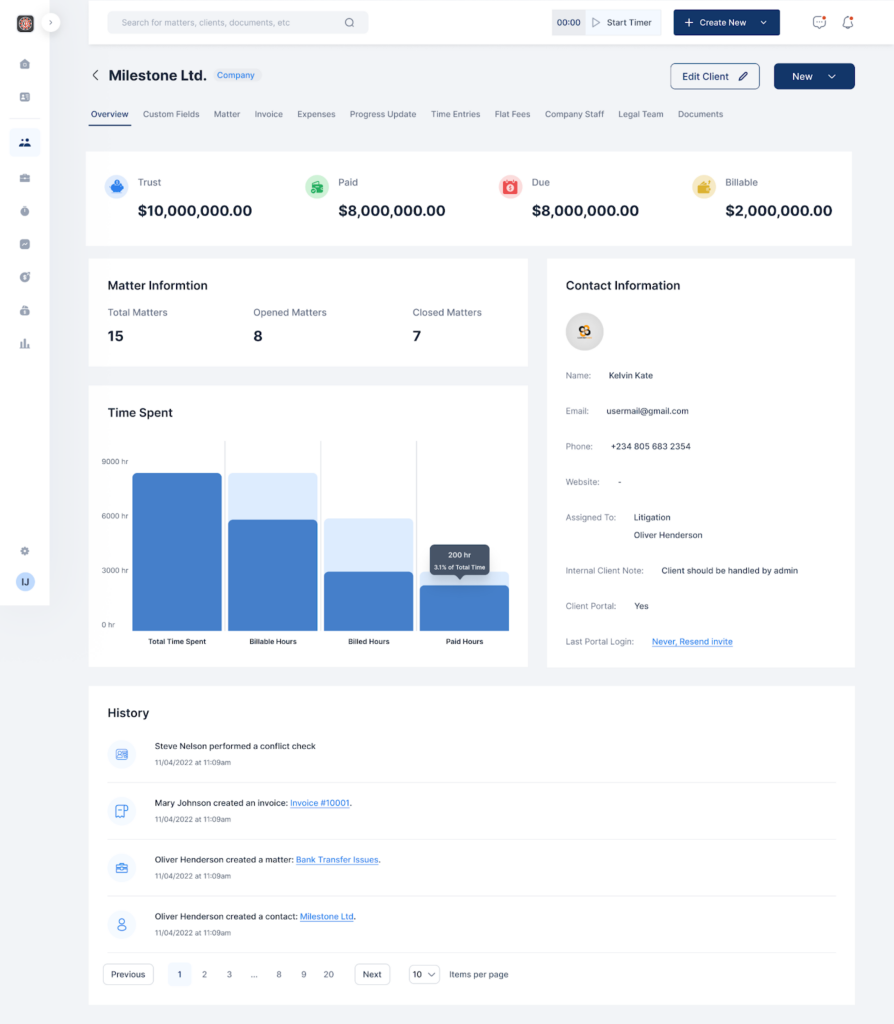Click the Paid Hours bar in chart
894x1024 pixels.
click(x=464, y=607)
